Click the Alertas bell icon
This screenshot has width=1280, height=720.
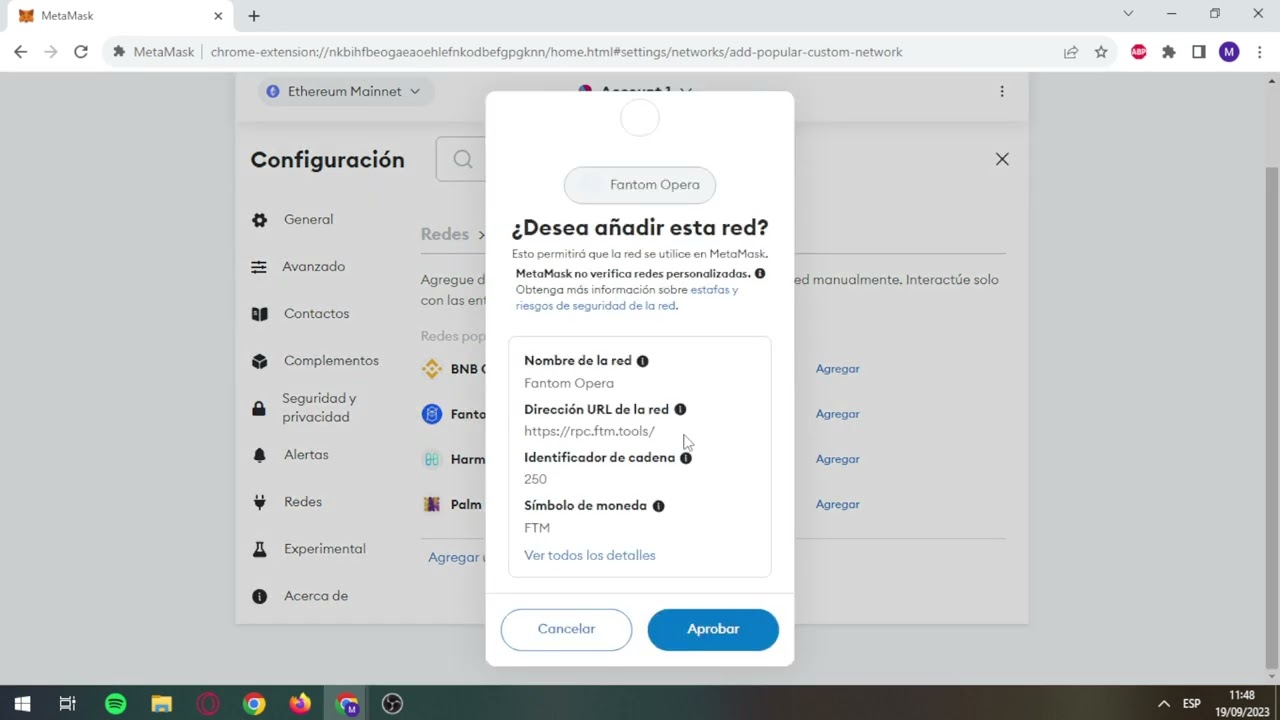(259, 455)
